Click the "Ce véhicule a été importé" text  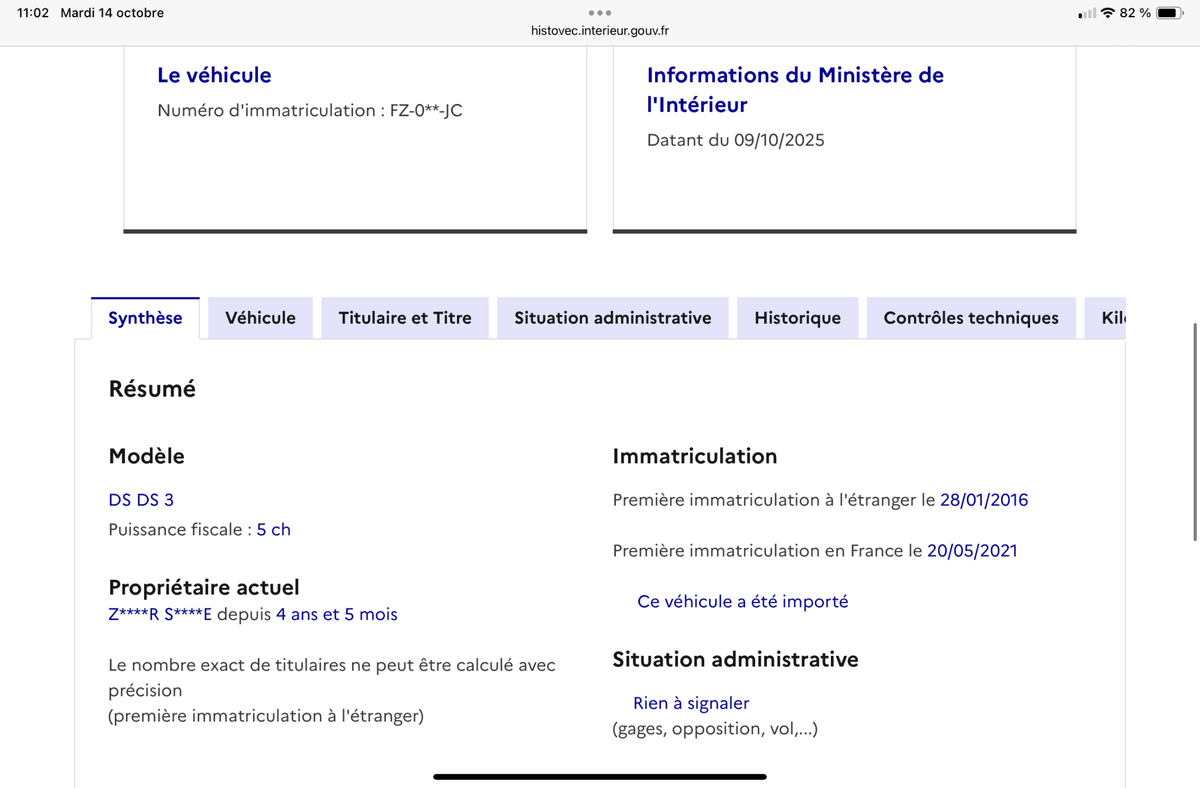[x=742, y=602]
